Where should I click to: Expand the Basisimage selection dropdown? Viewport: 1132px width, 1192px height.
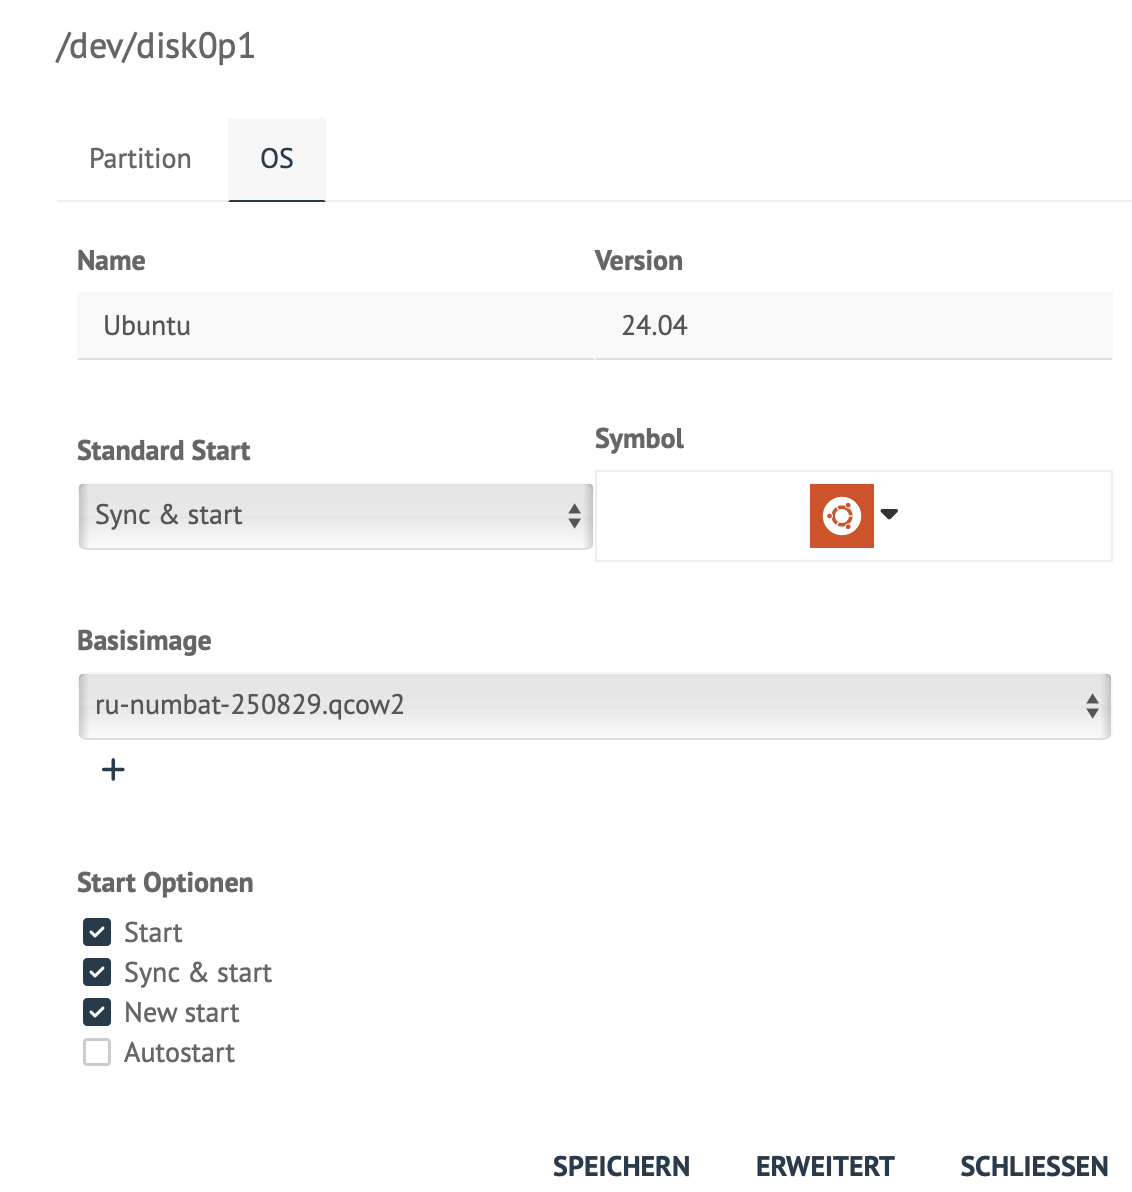594,706
